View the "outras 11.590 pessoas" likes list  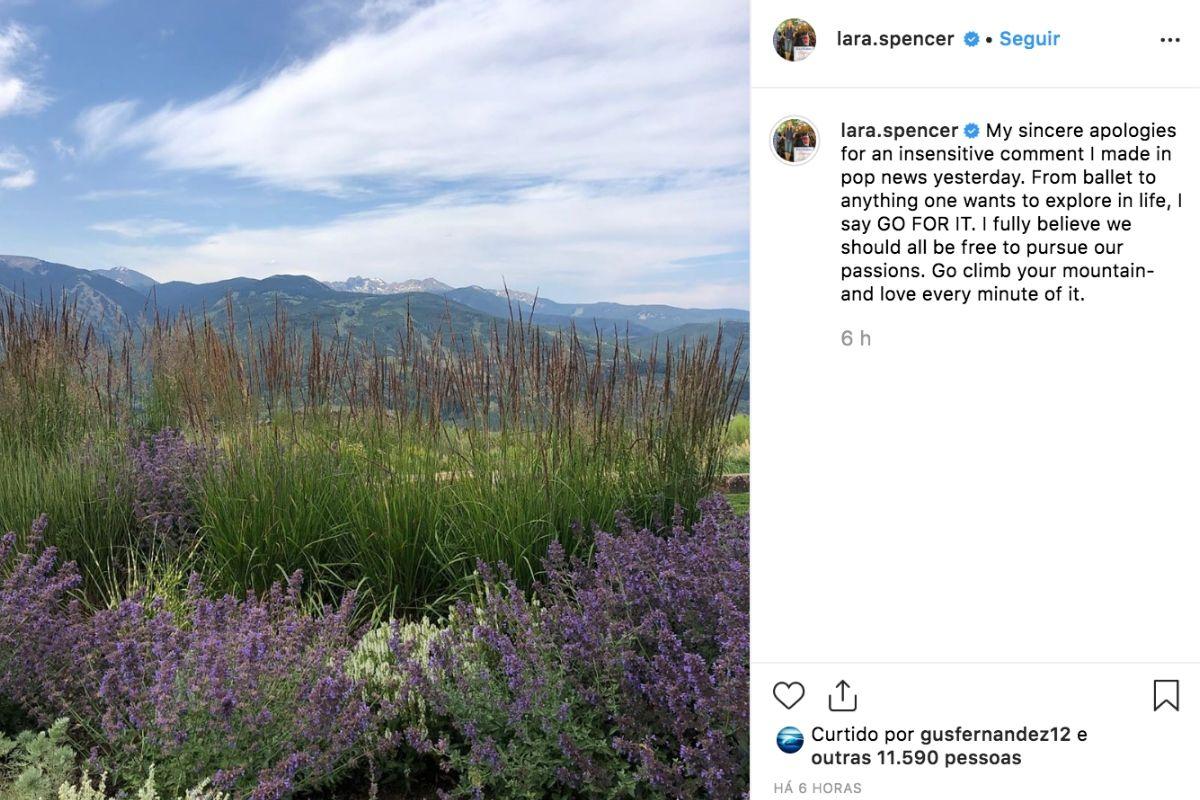coord(916,758)
